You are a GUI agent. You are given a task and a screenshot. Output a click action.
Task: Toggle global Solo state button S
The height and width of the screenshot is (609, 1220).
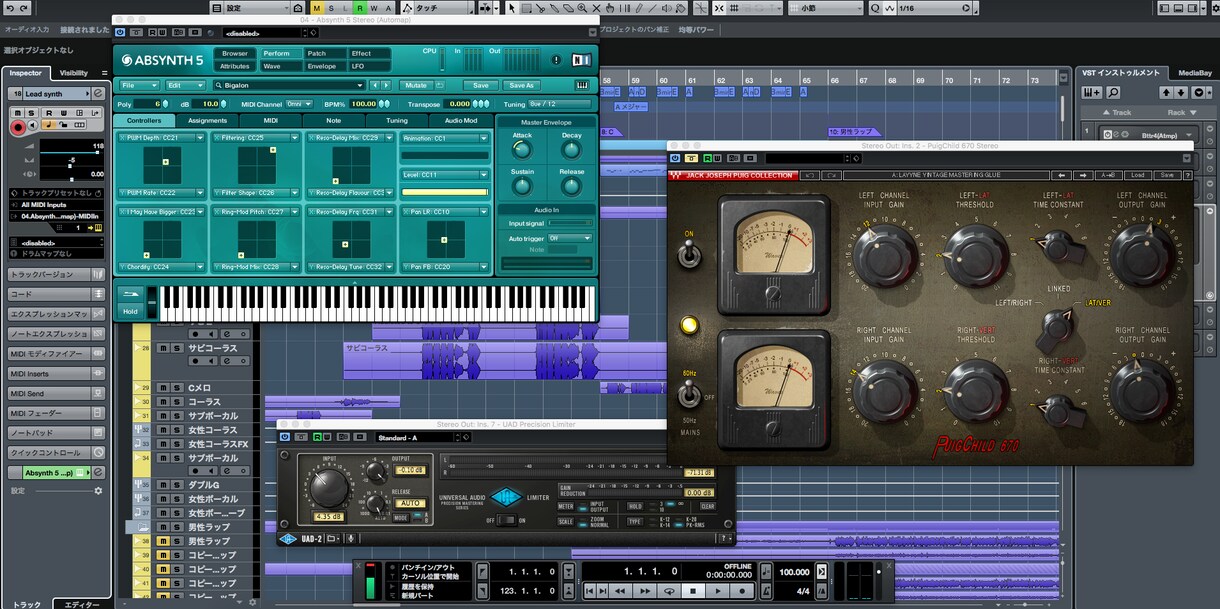331,8
